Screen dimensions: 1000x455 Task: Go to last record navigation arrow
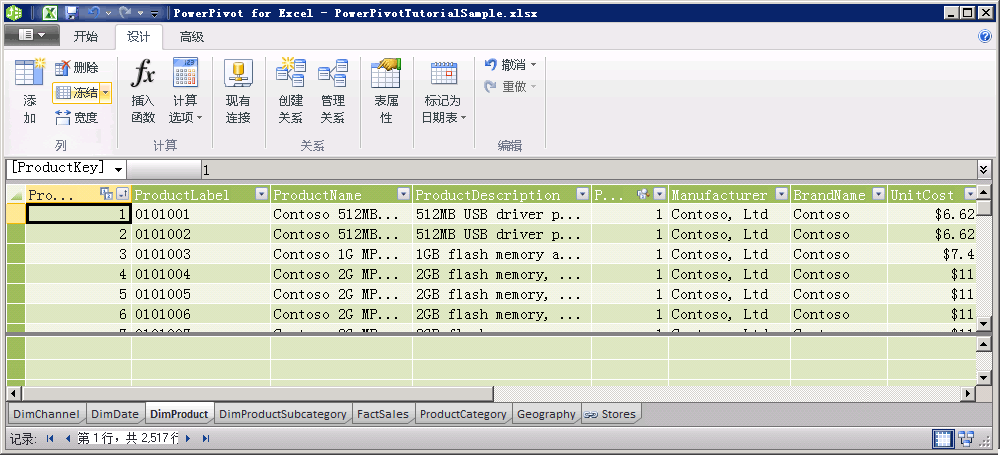tap(205, 438)
